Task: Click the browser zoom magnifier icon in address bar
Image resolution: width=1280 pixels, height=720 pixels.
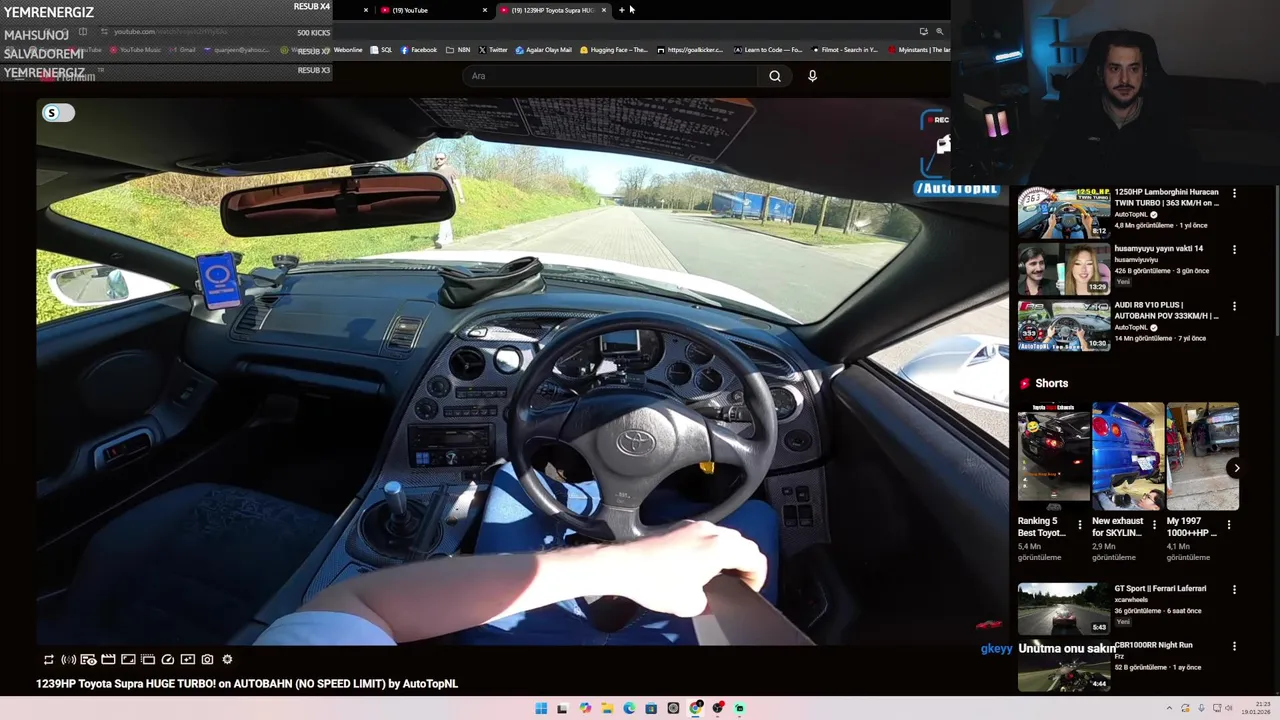Action: [939, 31]
